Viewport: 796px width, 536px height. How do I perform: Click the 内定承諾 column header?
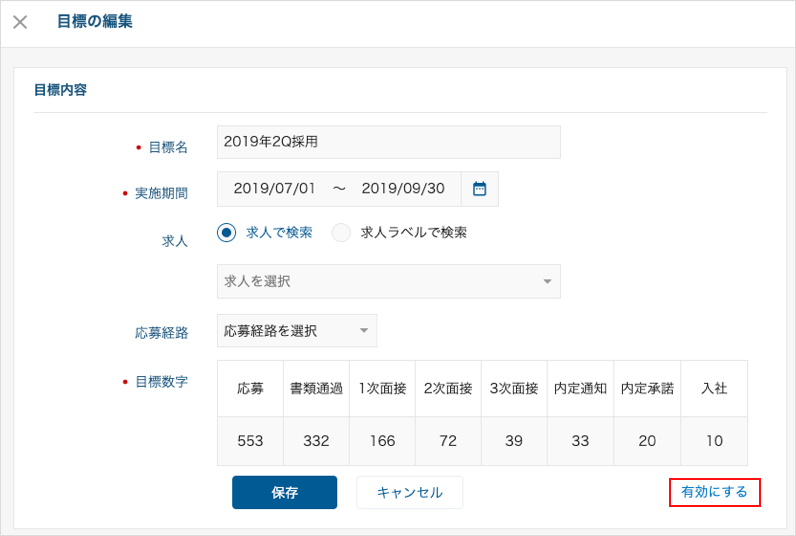pos(647,389)
